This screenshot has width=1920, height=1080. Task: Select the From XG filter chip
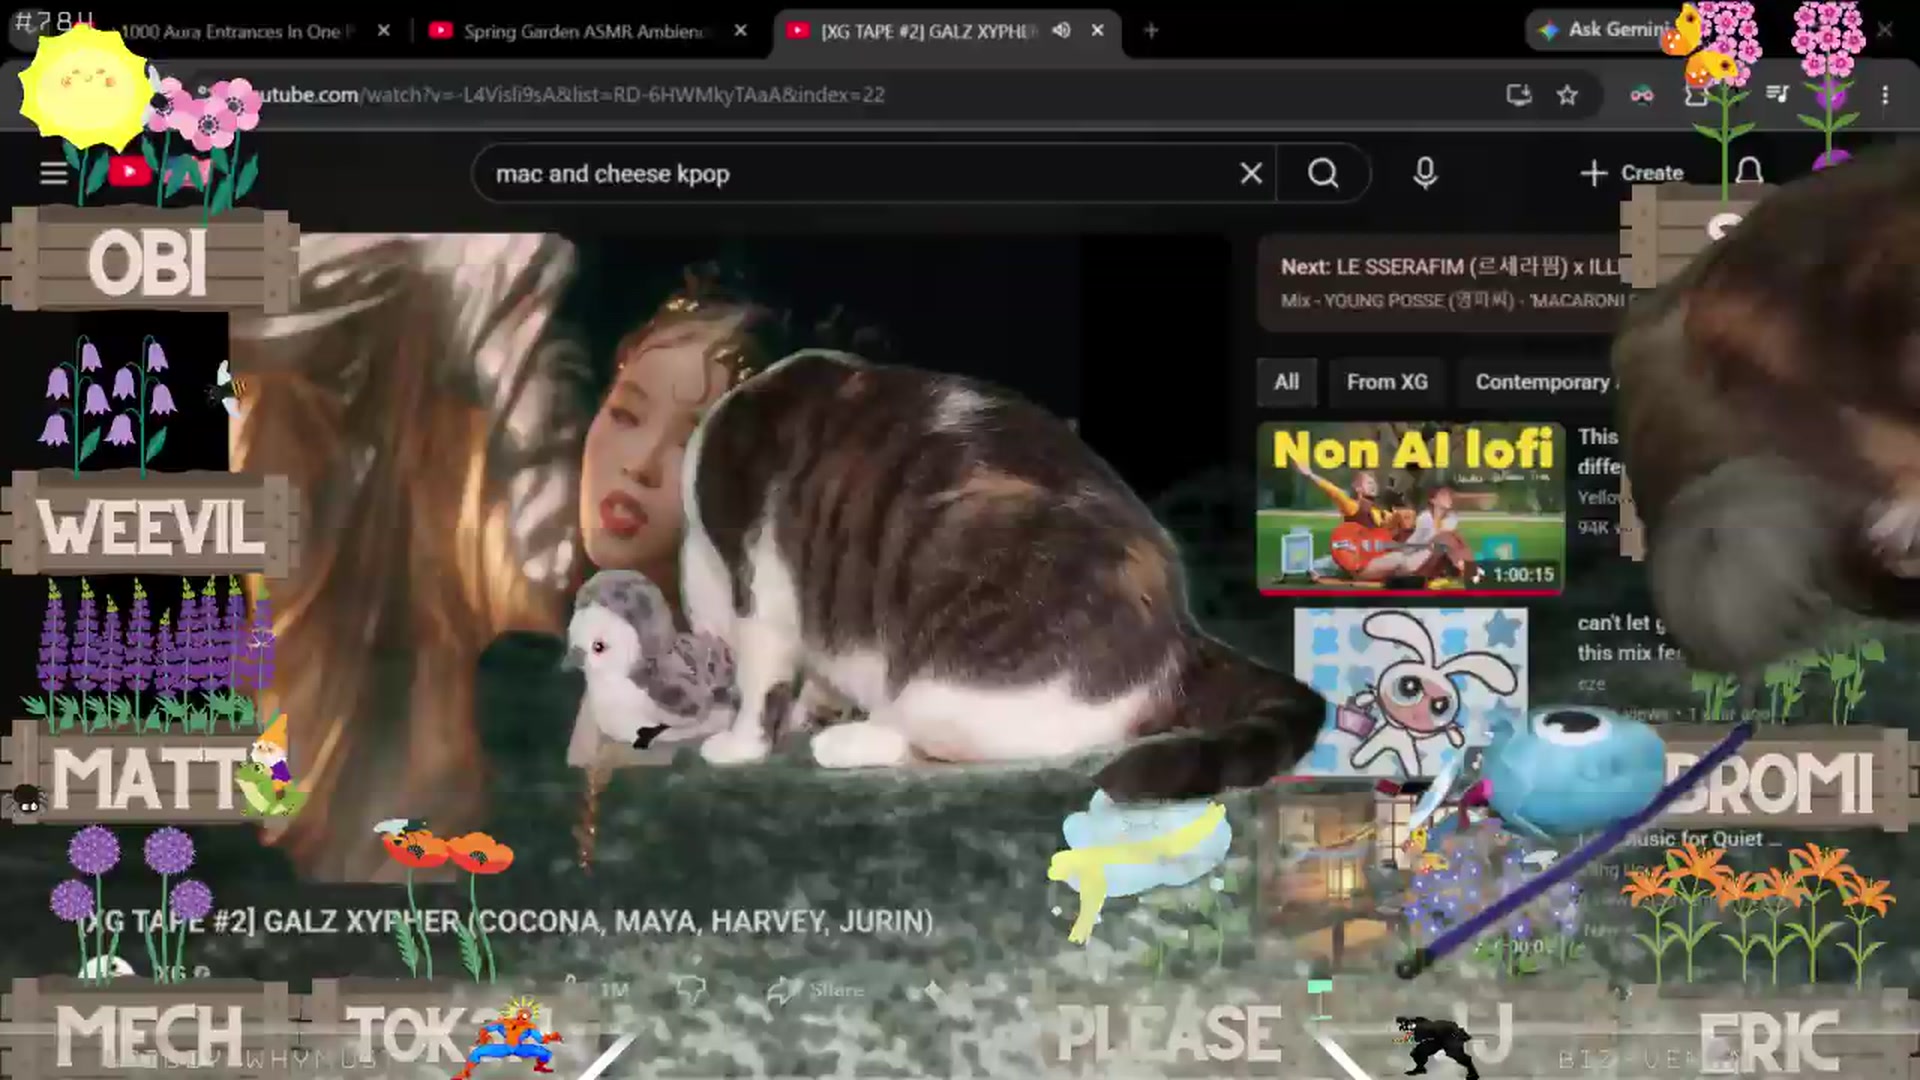[1386, 382]
